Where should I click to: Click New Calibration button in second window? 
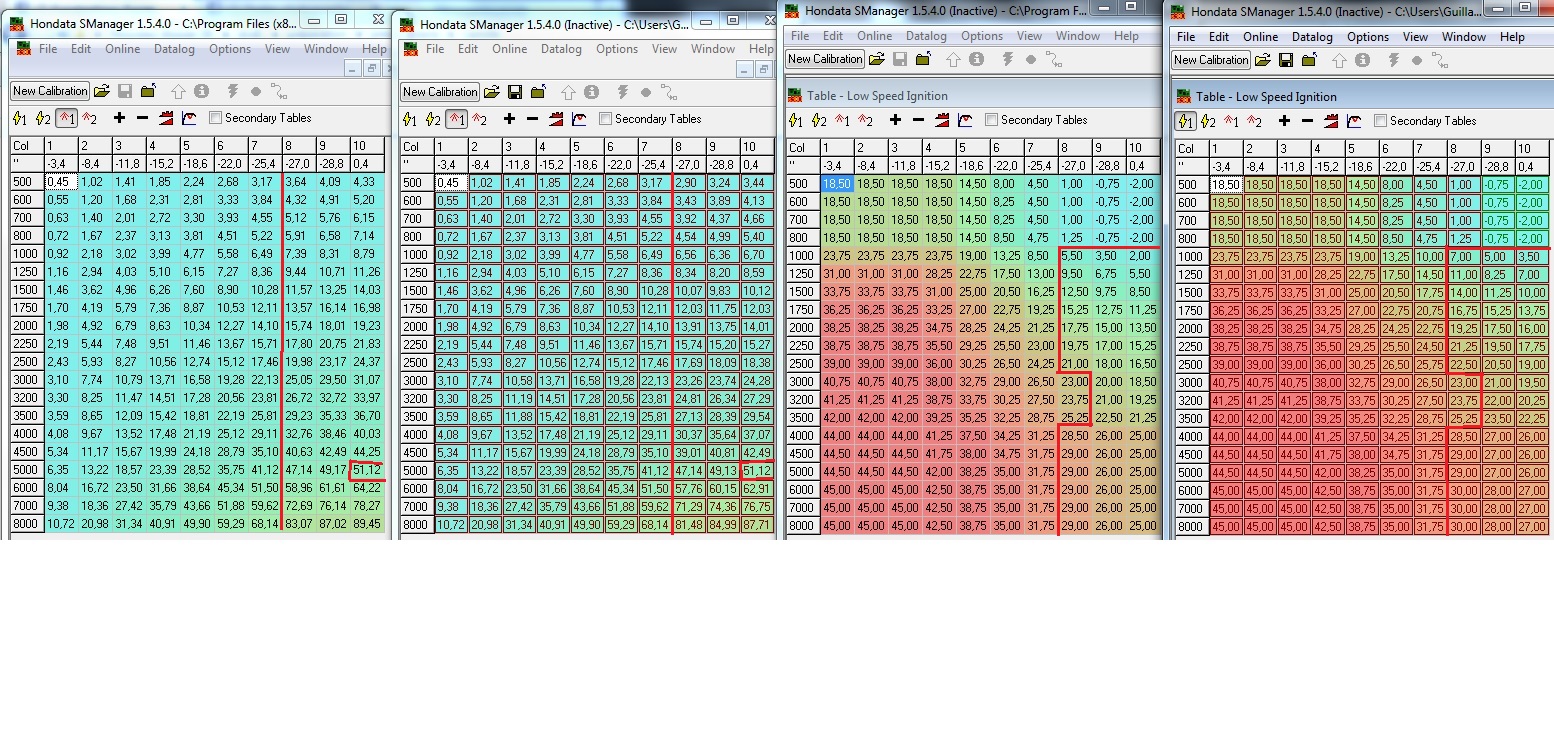point(440,92)
